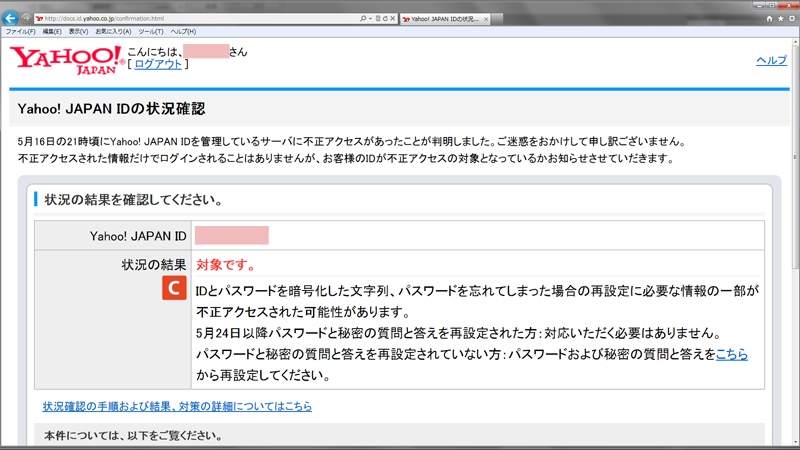
Task: Click the browser Forward arrow button
Action: pyautogui.click(x=26, y=18)
